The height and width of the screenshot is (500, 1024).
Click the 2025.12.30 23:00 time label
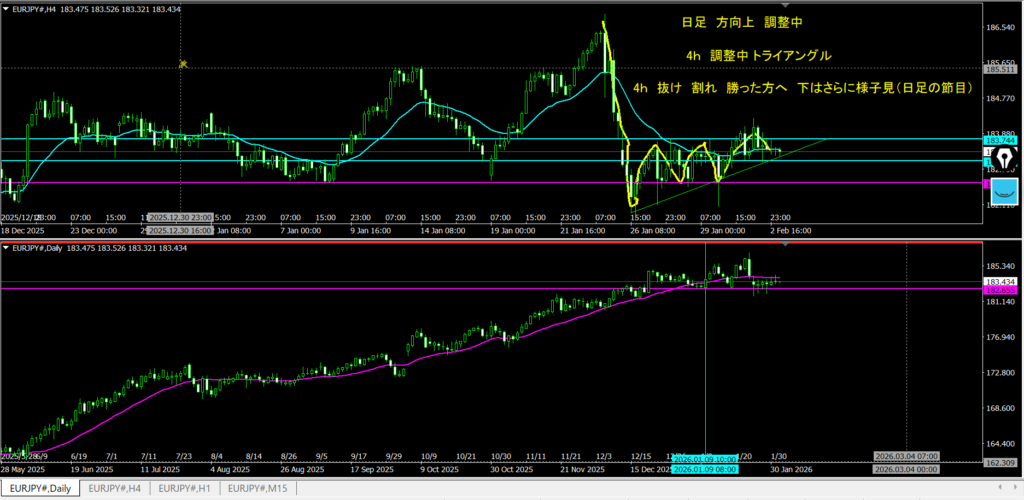(183, 217)
